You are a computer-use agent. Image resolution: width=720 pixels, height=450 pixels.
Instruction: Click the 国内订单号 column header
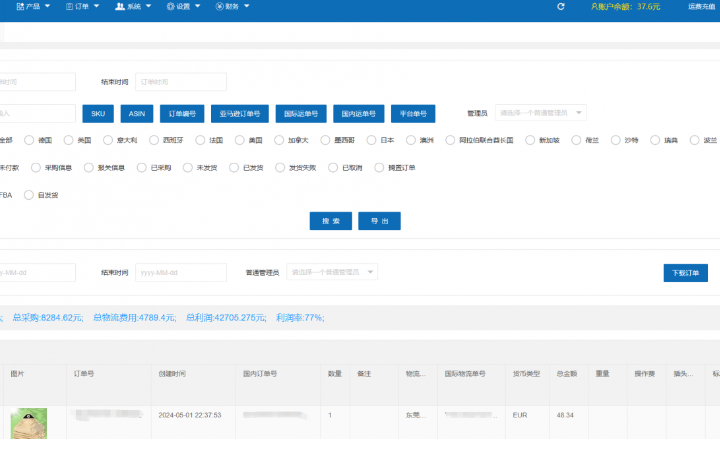click(x=260, y=374)
